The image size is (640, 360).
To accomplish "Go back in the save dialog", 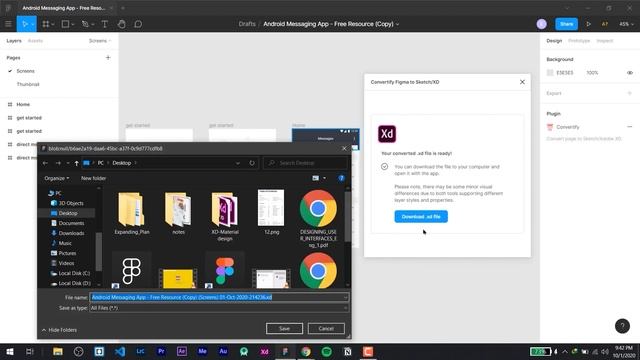I will click(x=45, y=163).
